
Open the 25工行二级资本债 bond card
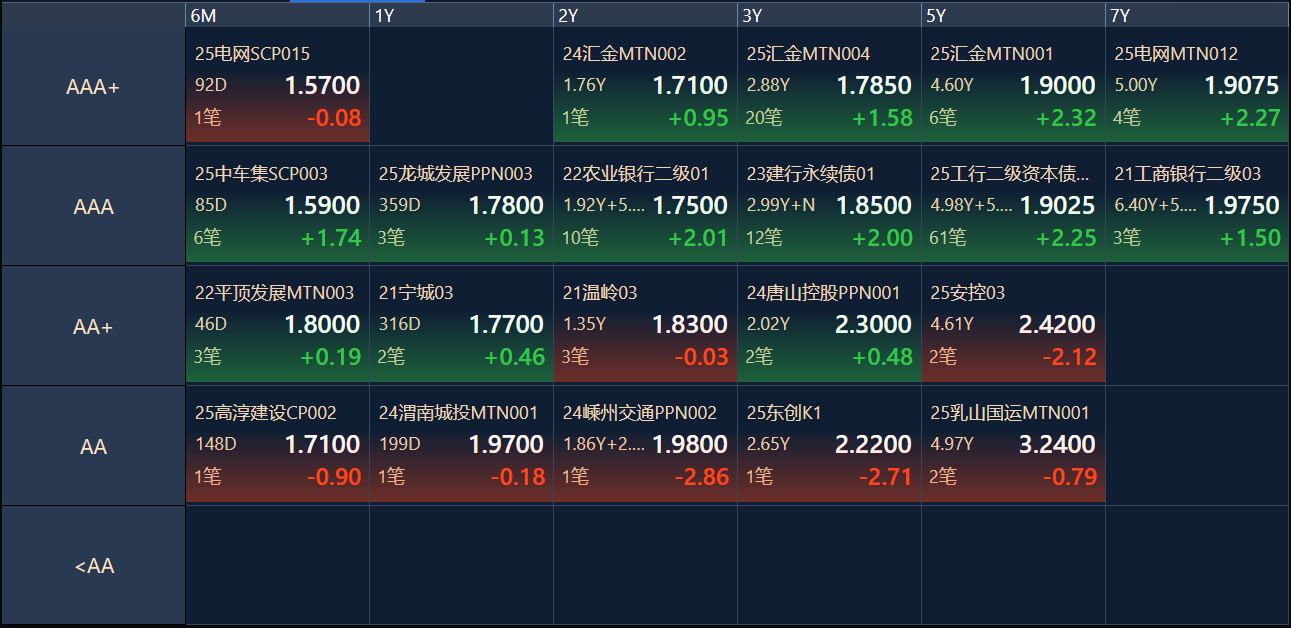1013,205
